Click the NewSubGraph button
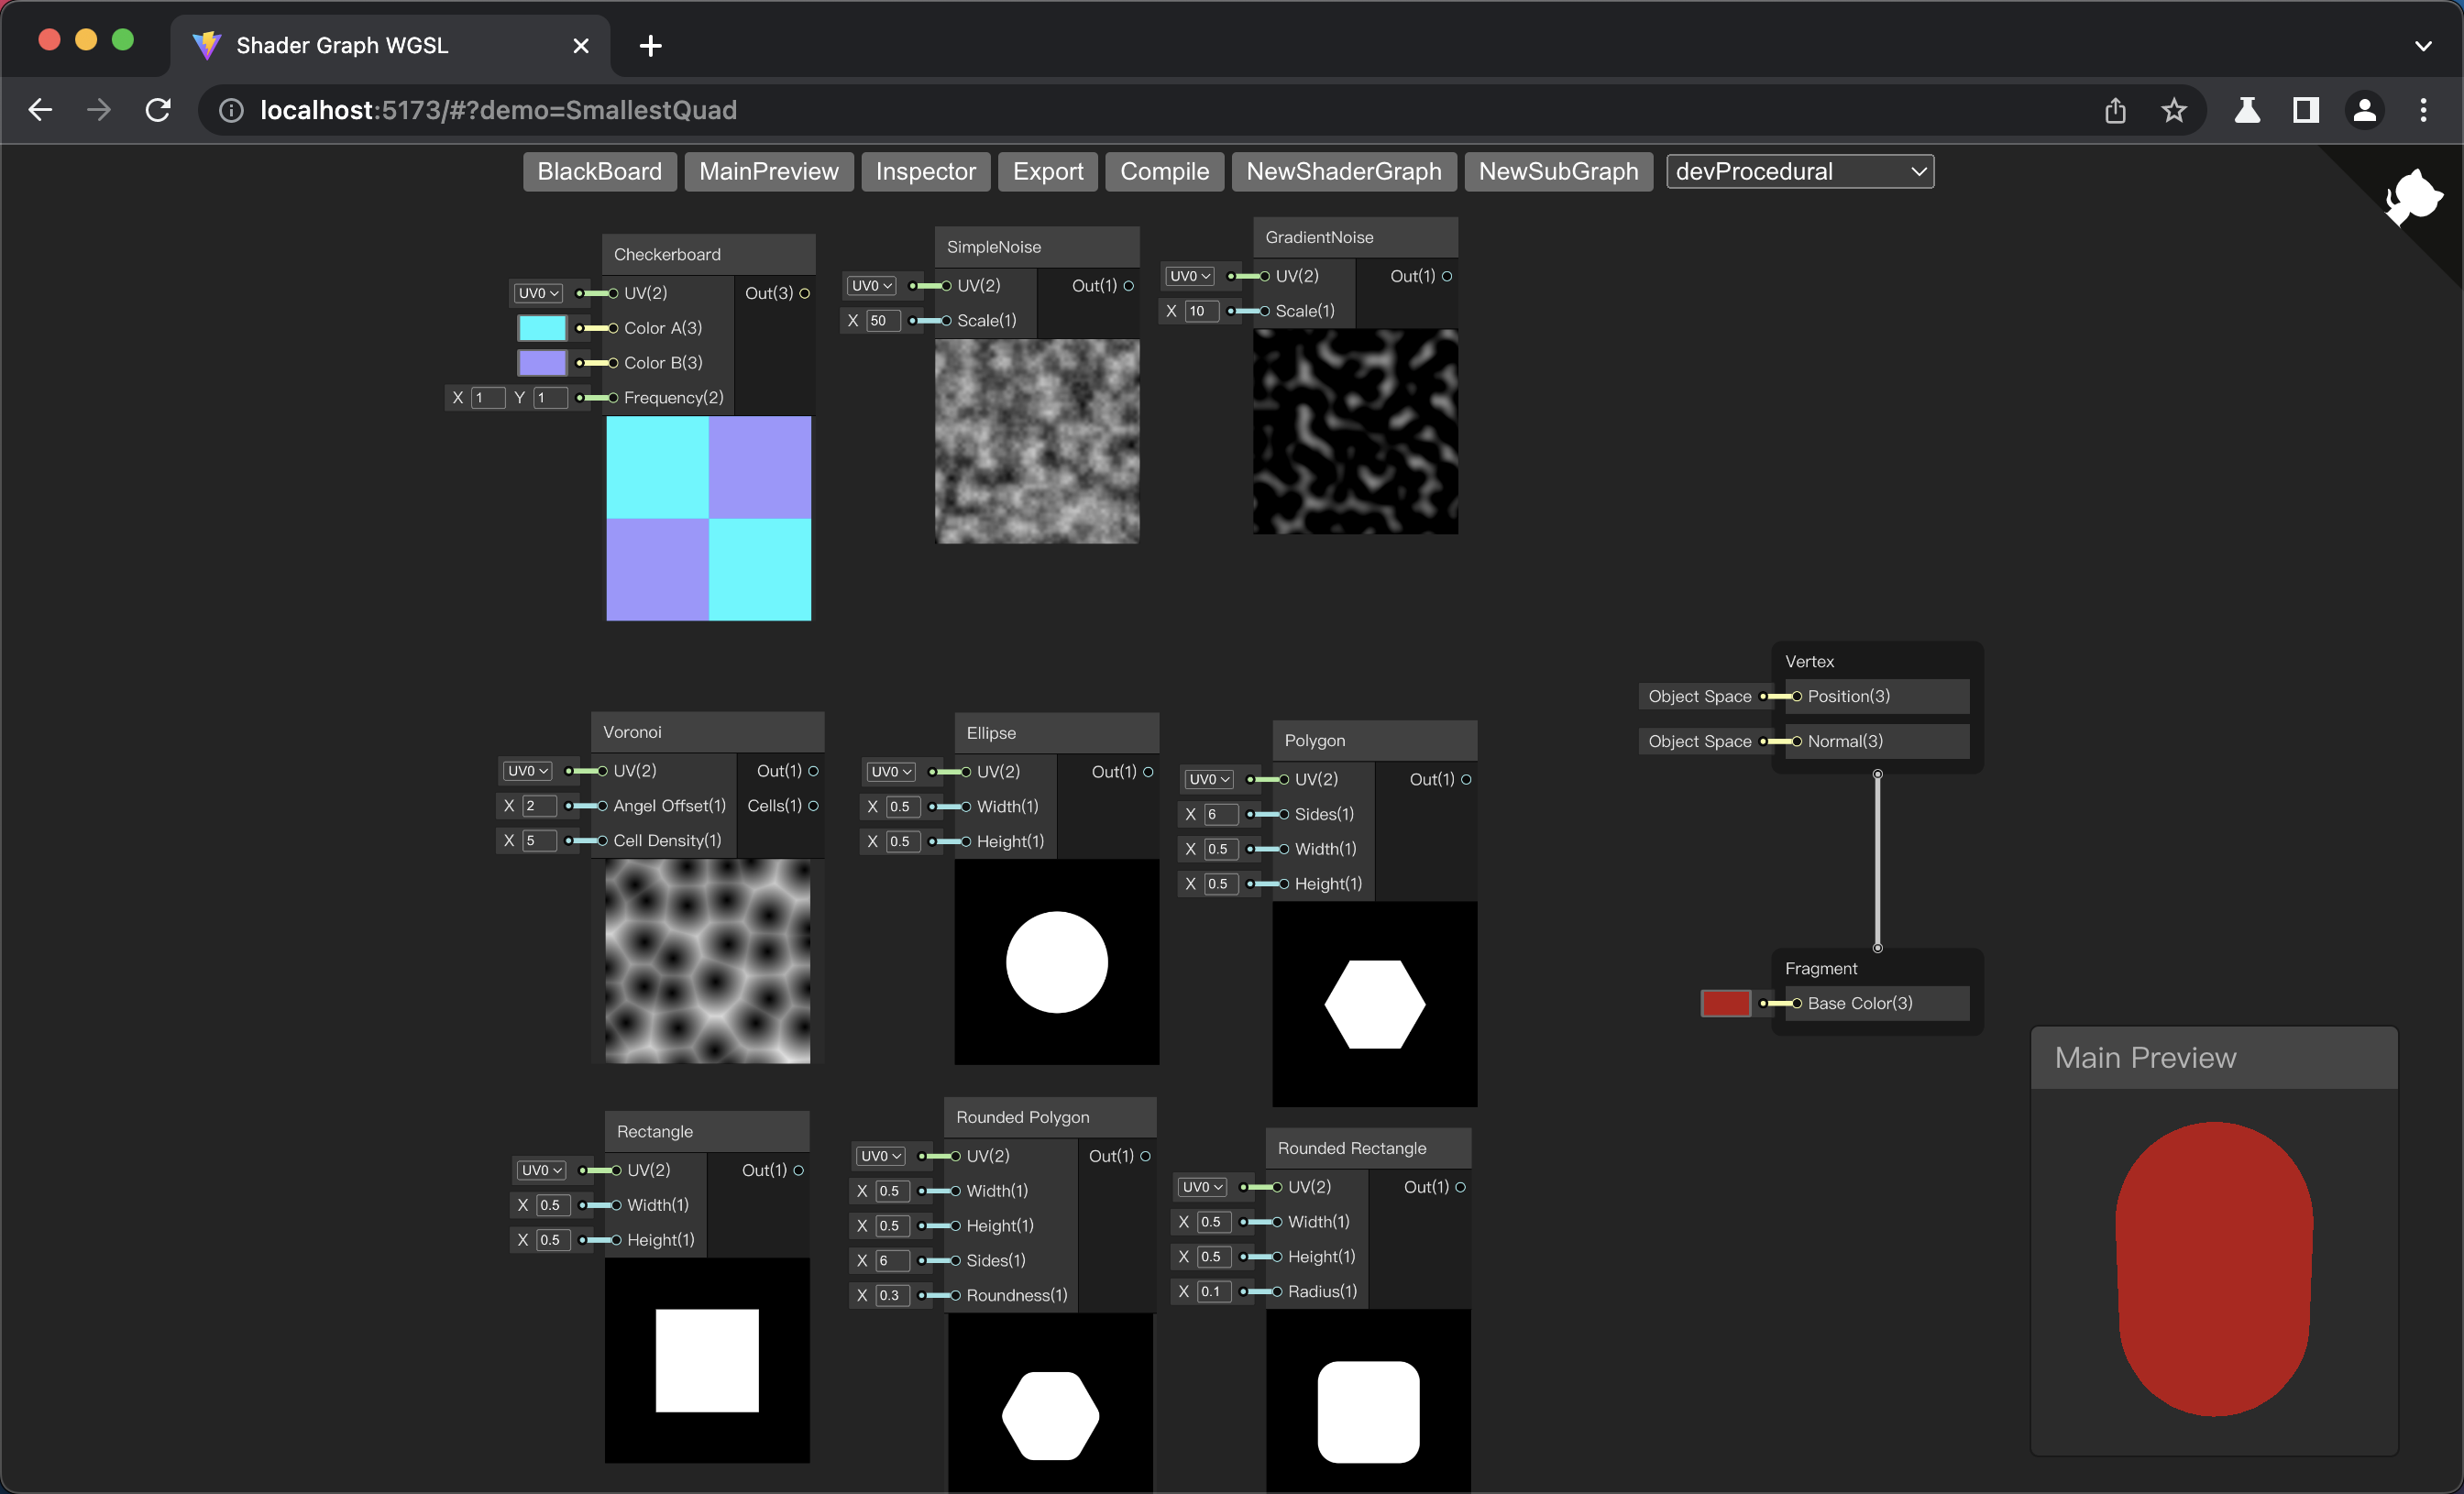2464x1494 pixels. pyautogui.click(x=1557, y=171)
